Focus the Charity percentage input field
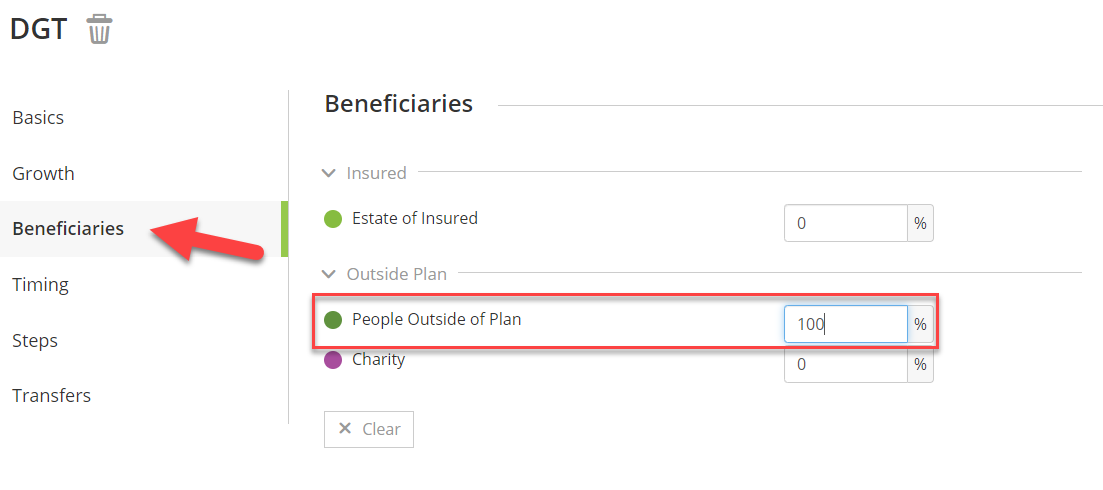Image resolution: width=1103 pixels, height=490 pixels. (x=846, y=365)
